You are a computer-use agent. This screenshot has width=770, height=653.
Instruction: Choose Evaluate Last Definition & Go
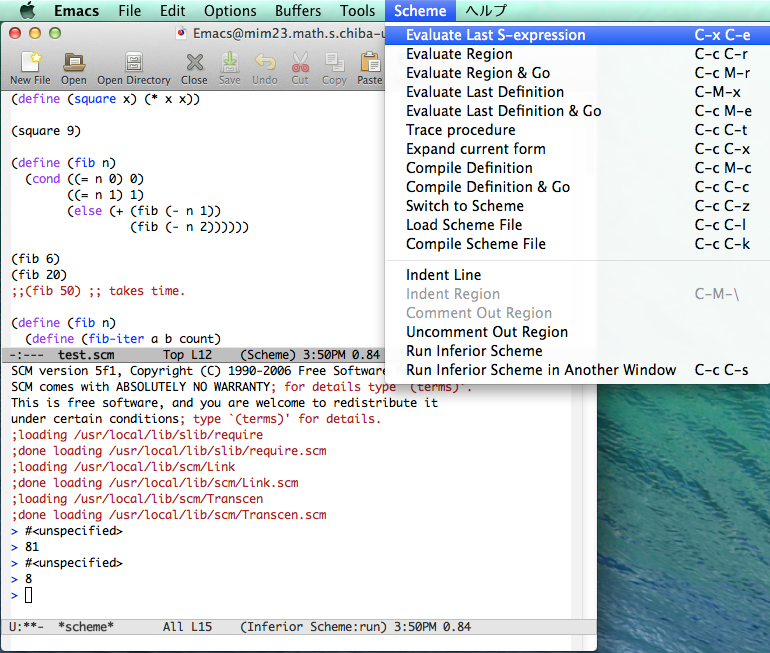pos(578,111)
